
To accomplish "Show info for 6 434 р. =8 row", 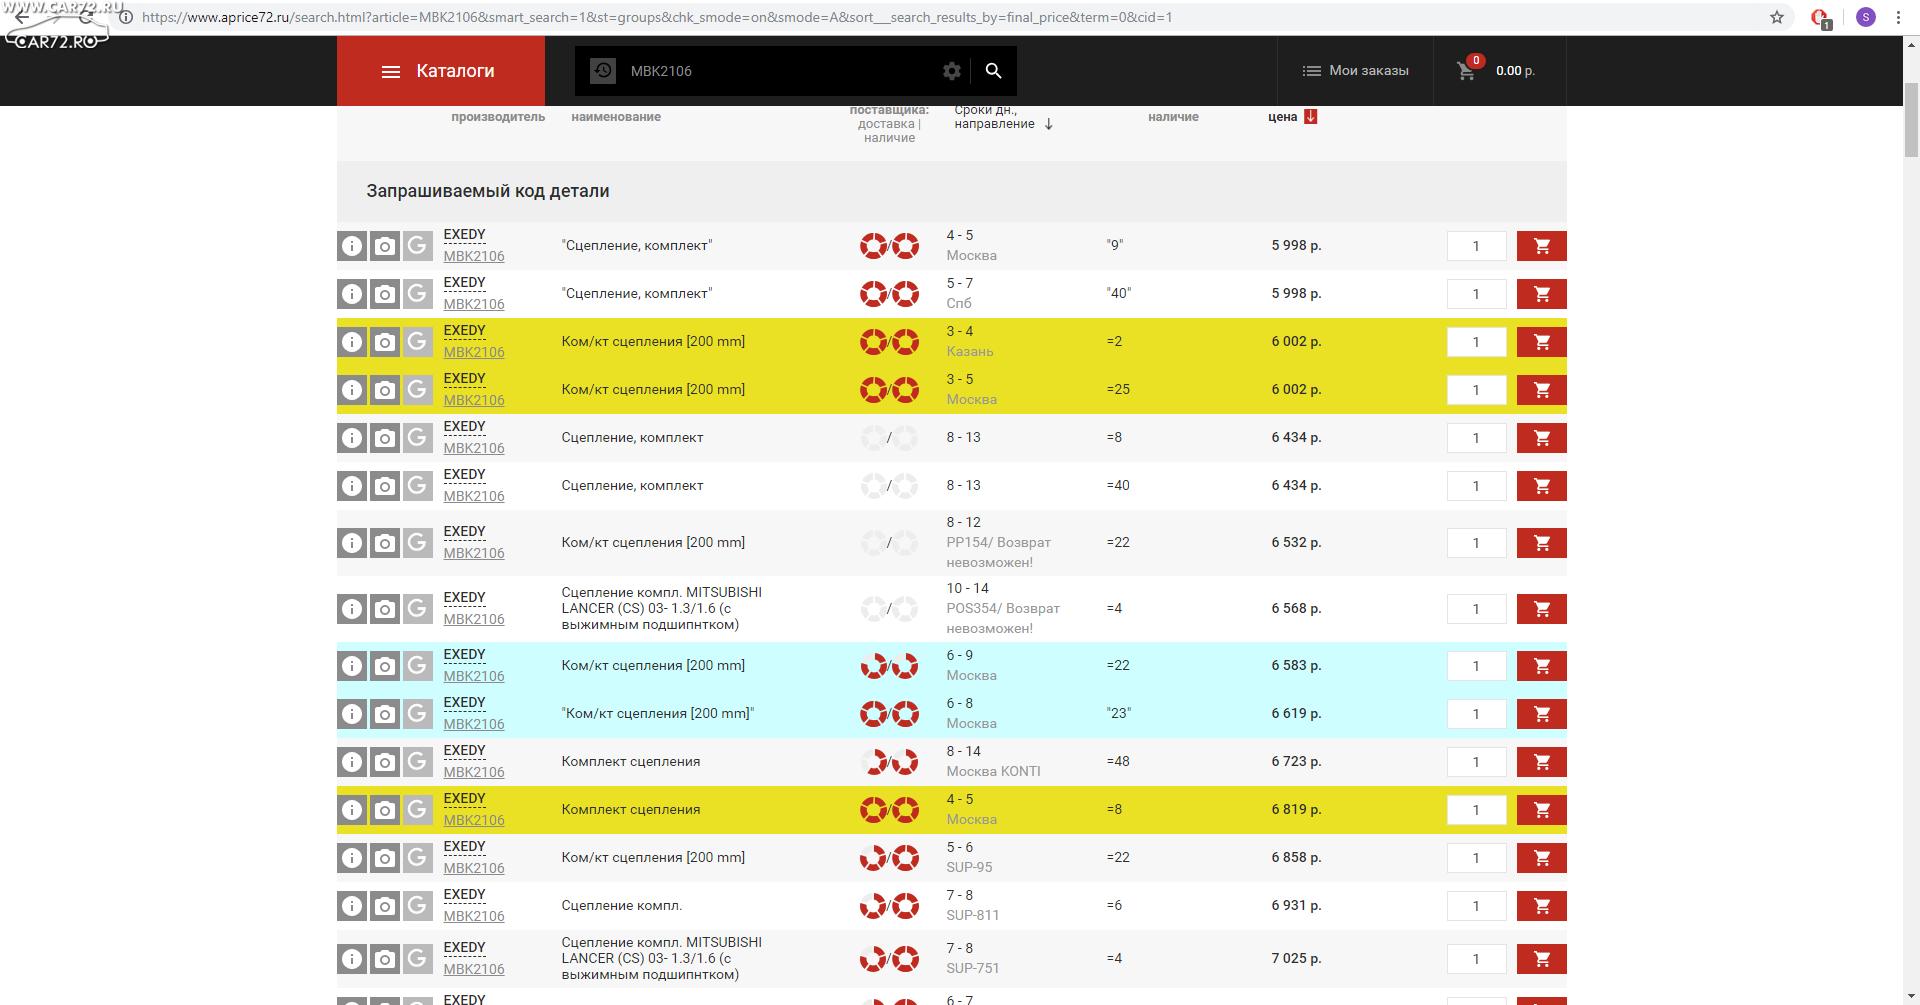I will [352, 438].
